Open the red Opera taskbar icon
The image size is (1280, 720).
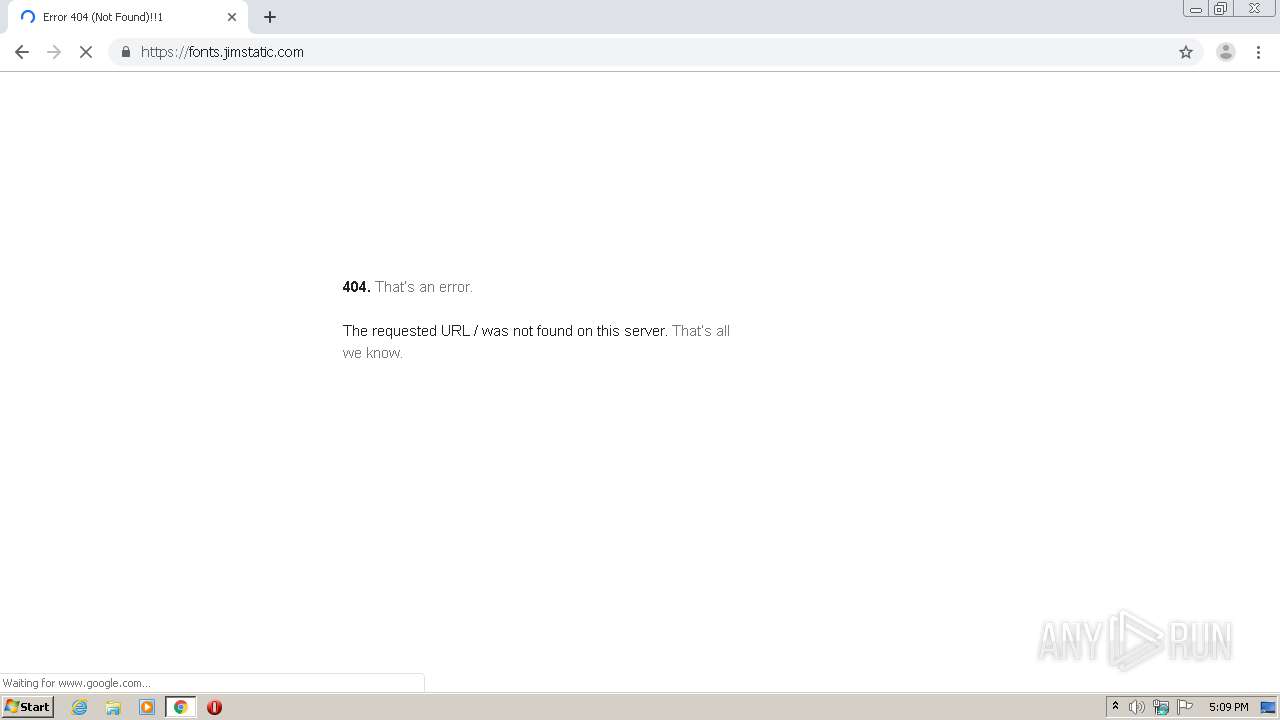[x=214, y=707]
